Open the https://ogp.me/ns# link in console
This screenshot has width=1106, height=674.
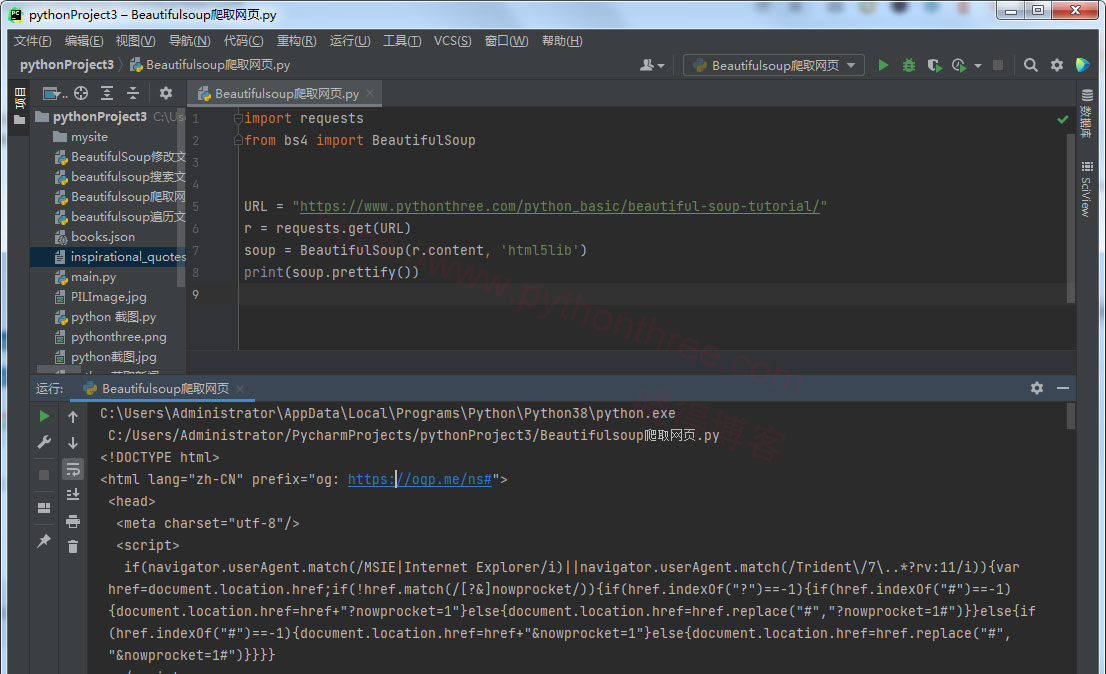tap(419, 479)
